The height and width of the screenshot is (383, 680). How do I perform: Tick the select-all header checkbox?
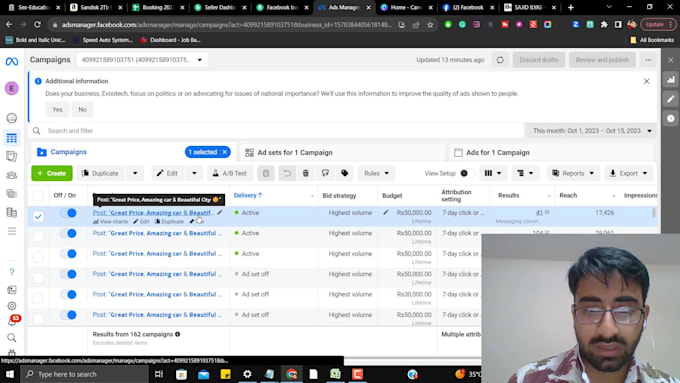pyautogui.click(x=38, y=196)
